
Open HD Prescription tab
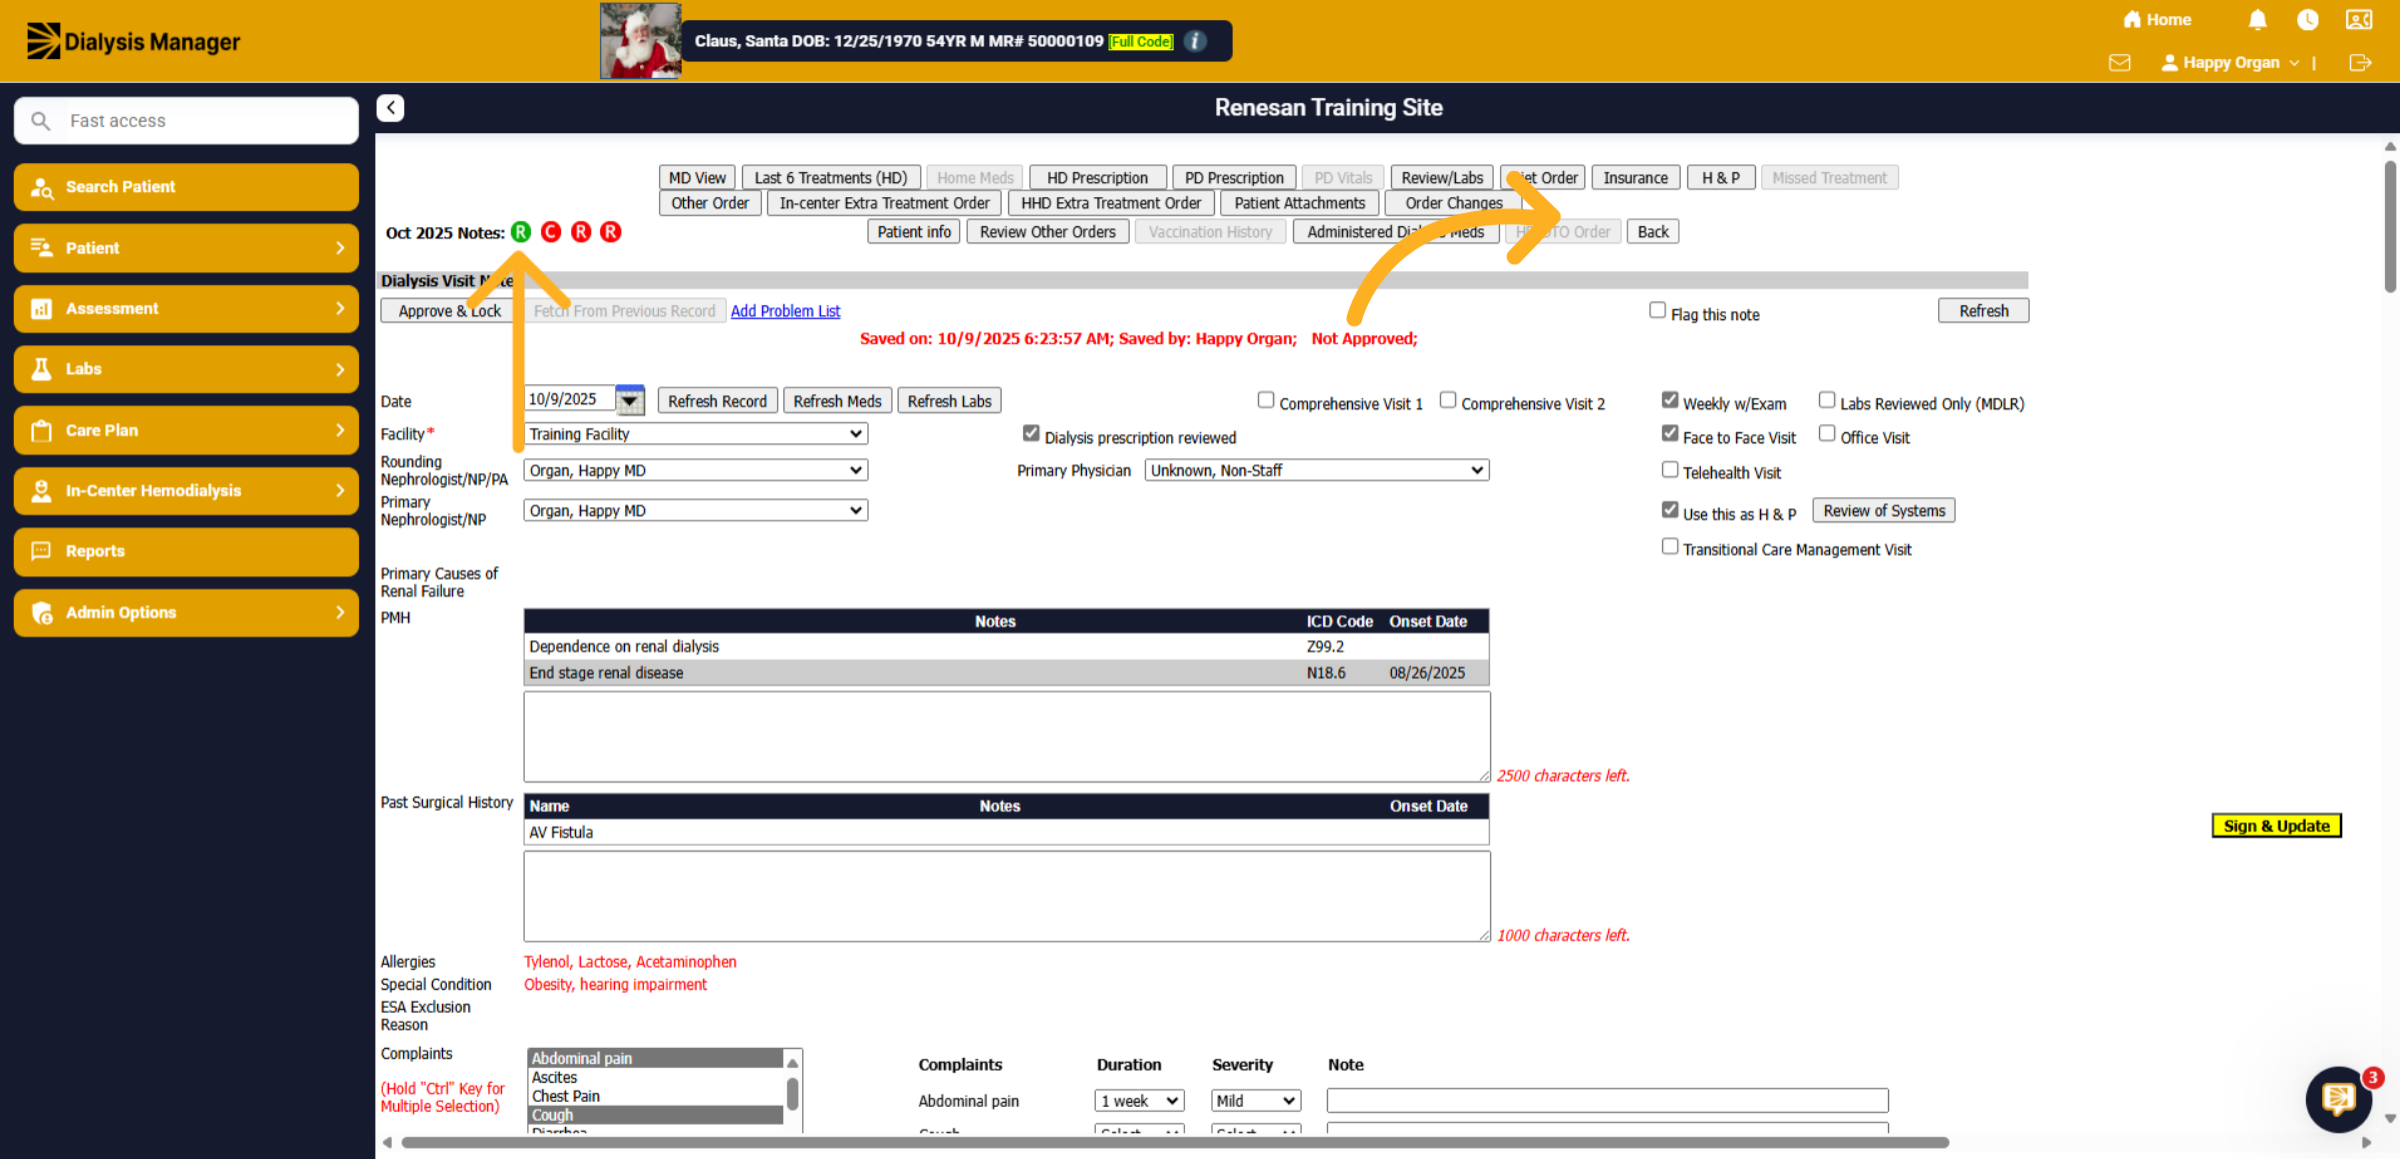point(1097,178)
